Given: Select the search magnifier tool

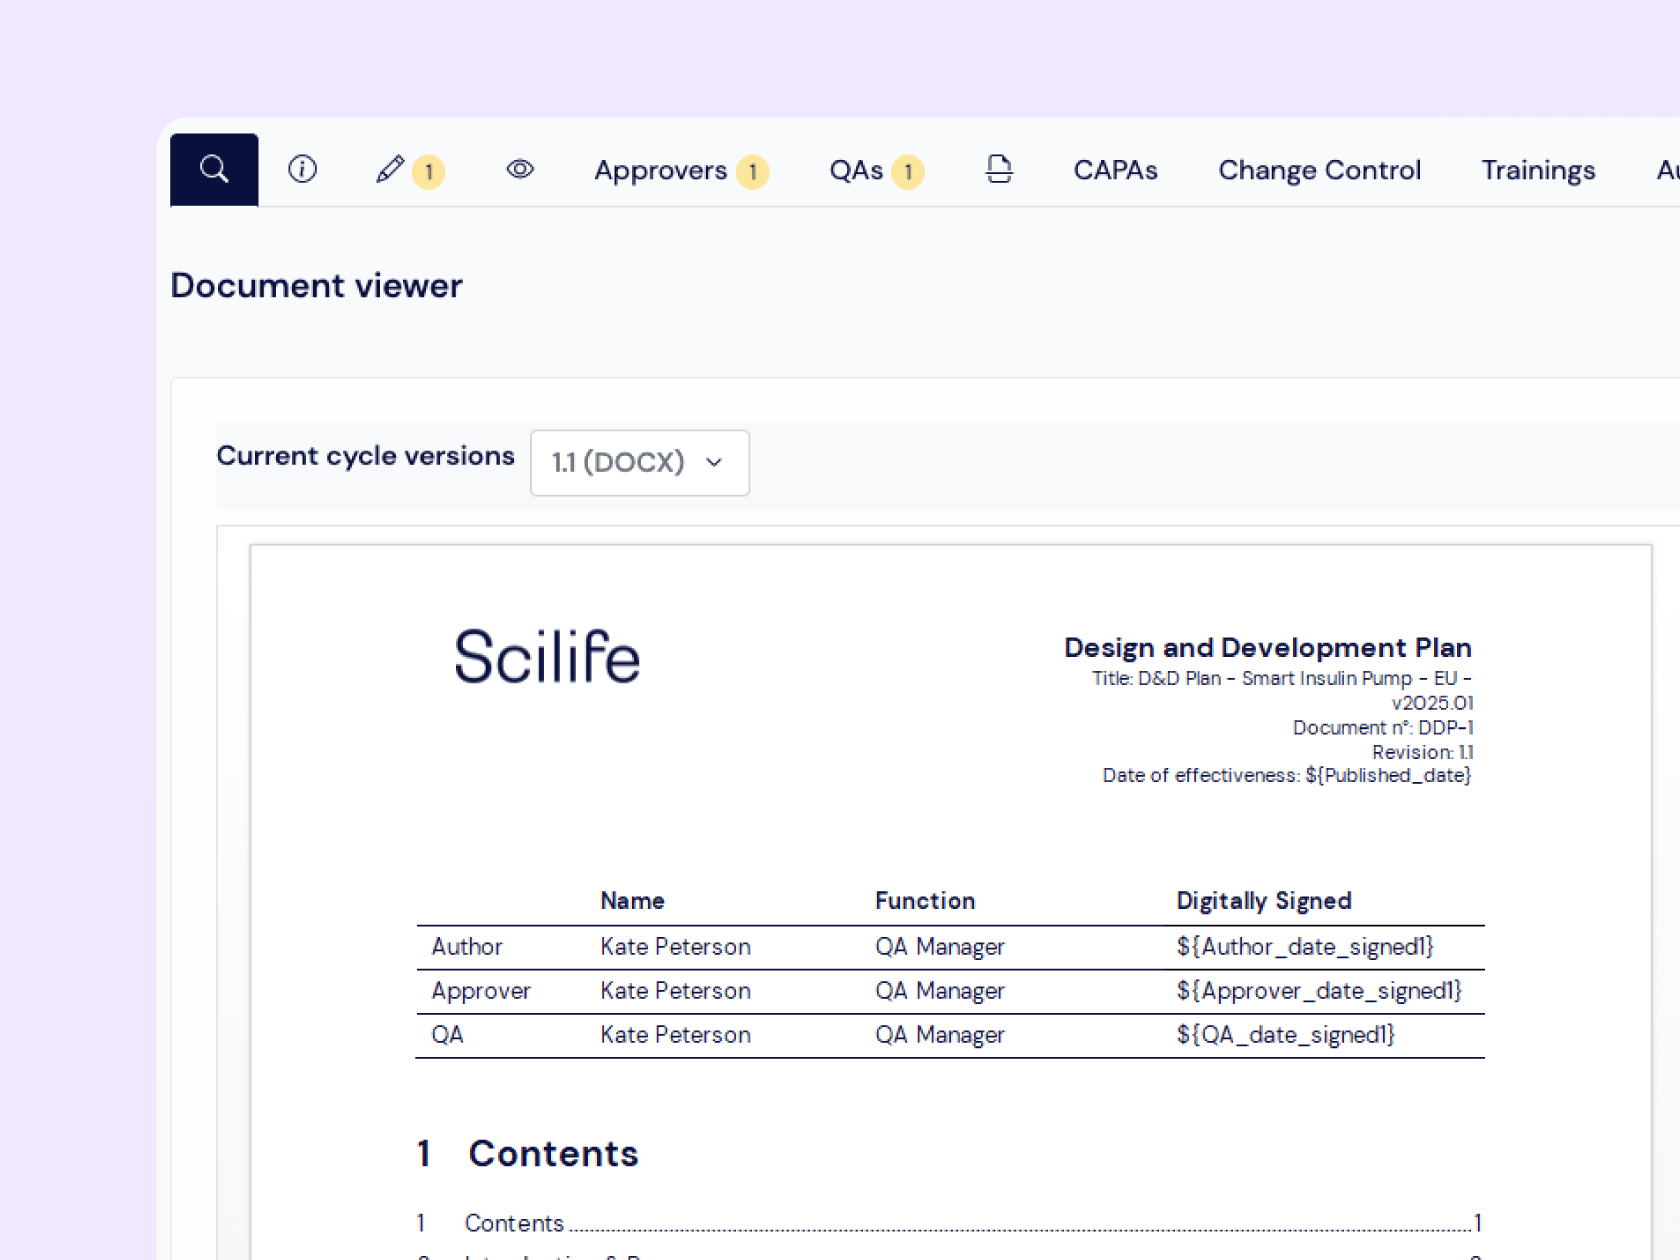Looking at the screenshot, I should coord(213,169).
